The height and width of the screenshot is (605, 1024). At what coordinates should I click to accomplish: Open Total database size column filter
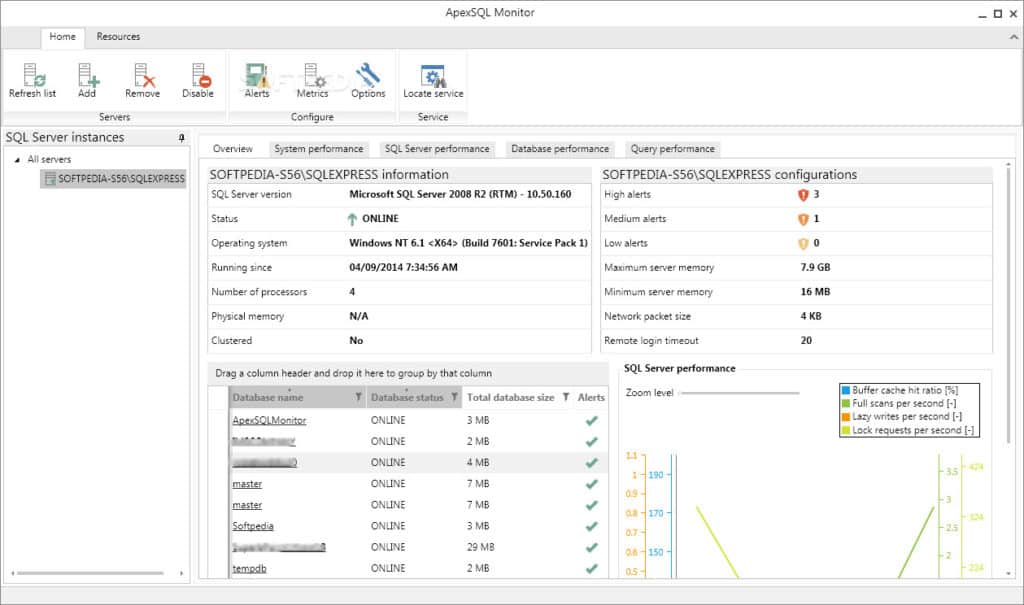[565, 398]
